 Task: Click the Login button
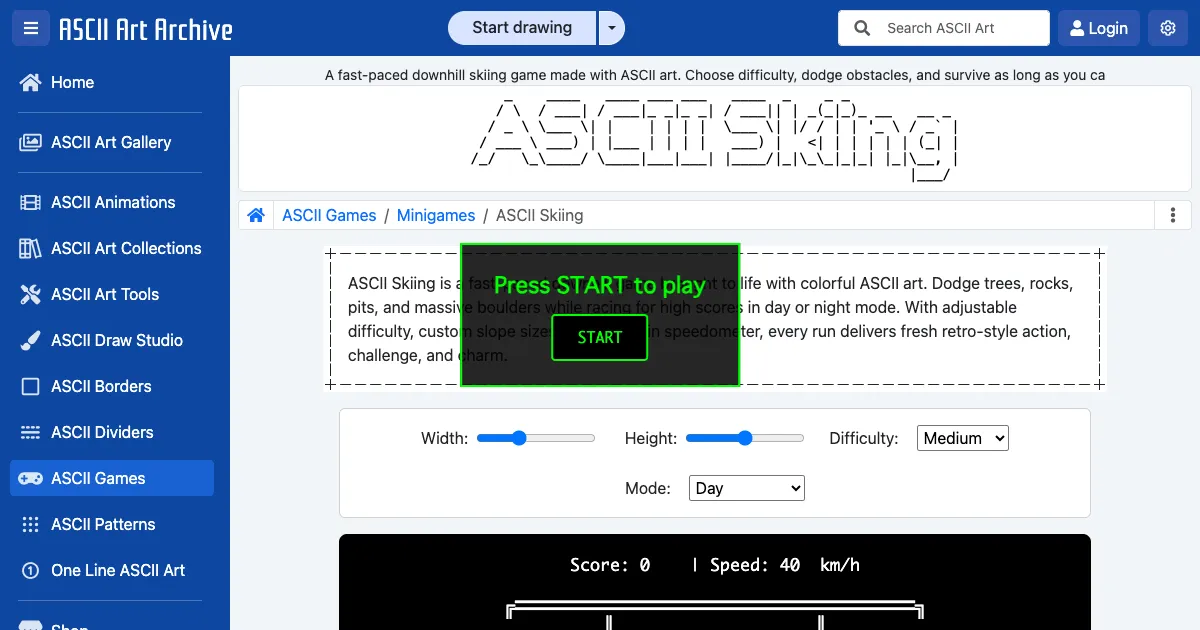pyautogui.click(x=1098, y=28)
